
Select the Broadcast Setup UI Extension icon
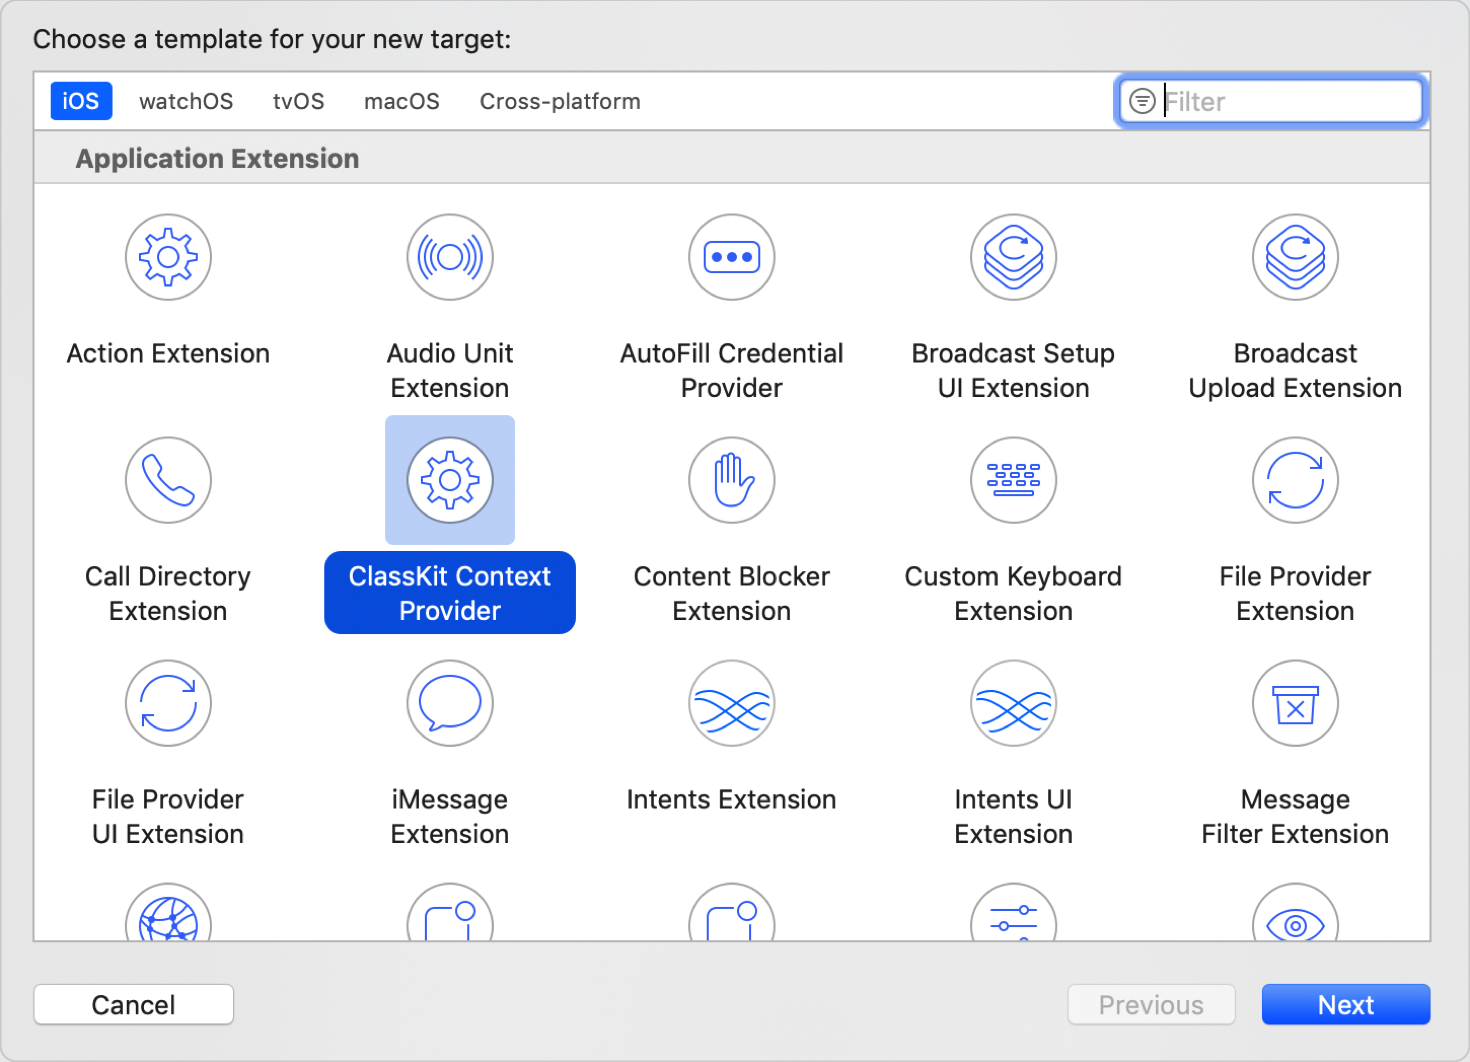tap(1014, 257)
